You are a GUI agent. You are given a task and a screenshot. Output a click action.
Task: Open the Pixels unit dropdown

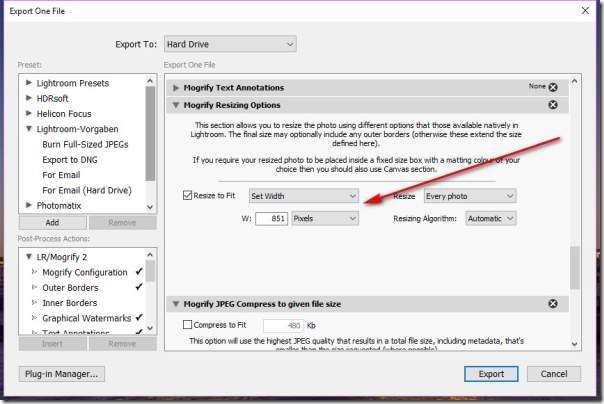(x=325, y=218)
